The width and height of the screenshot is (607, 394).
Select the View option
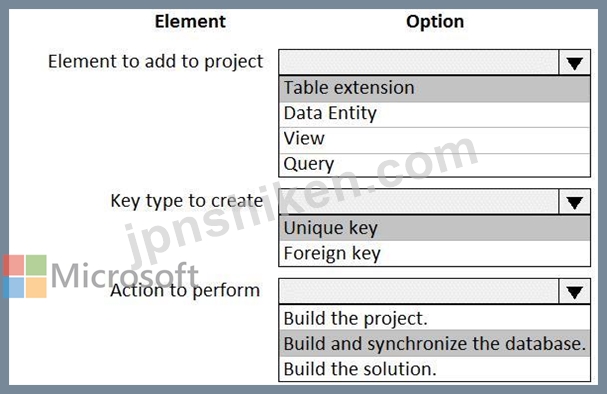point(434,140)
